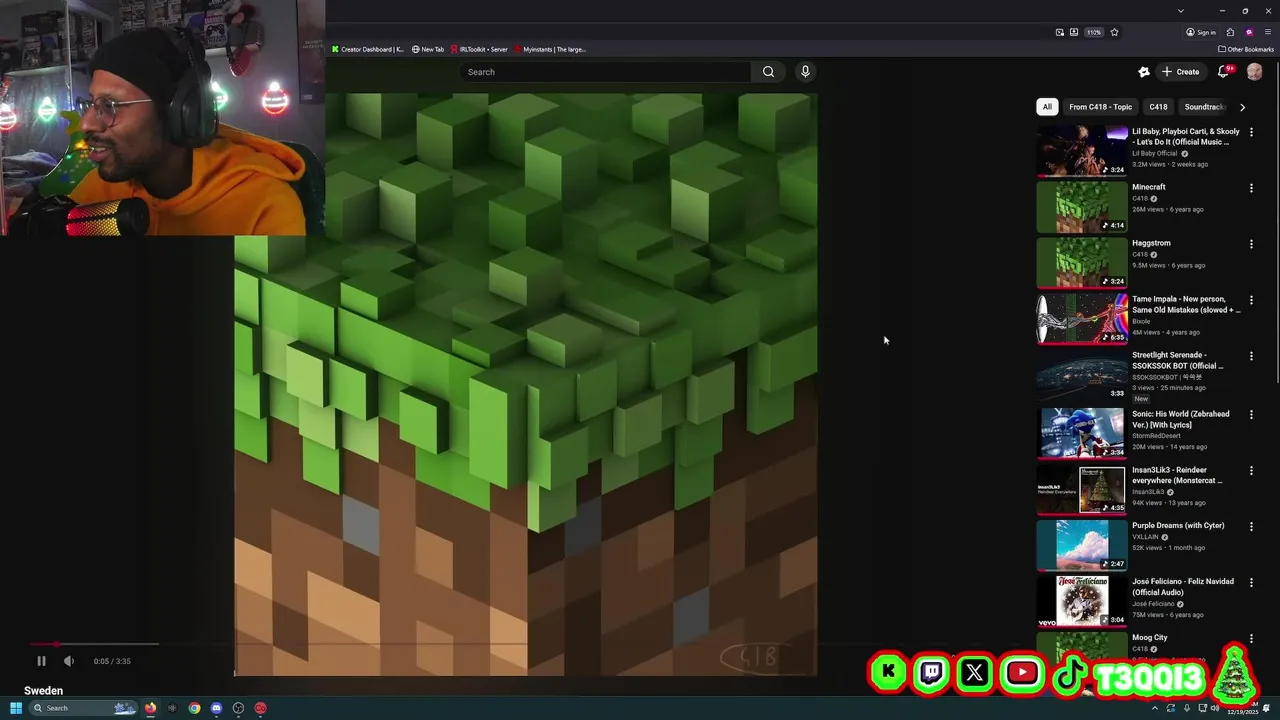The width and height of the screenshot is (1280, 720).
Task: Pause the video with the pause button
Action: 41,661
